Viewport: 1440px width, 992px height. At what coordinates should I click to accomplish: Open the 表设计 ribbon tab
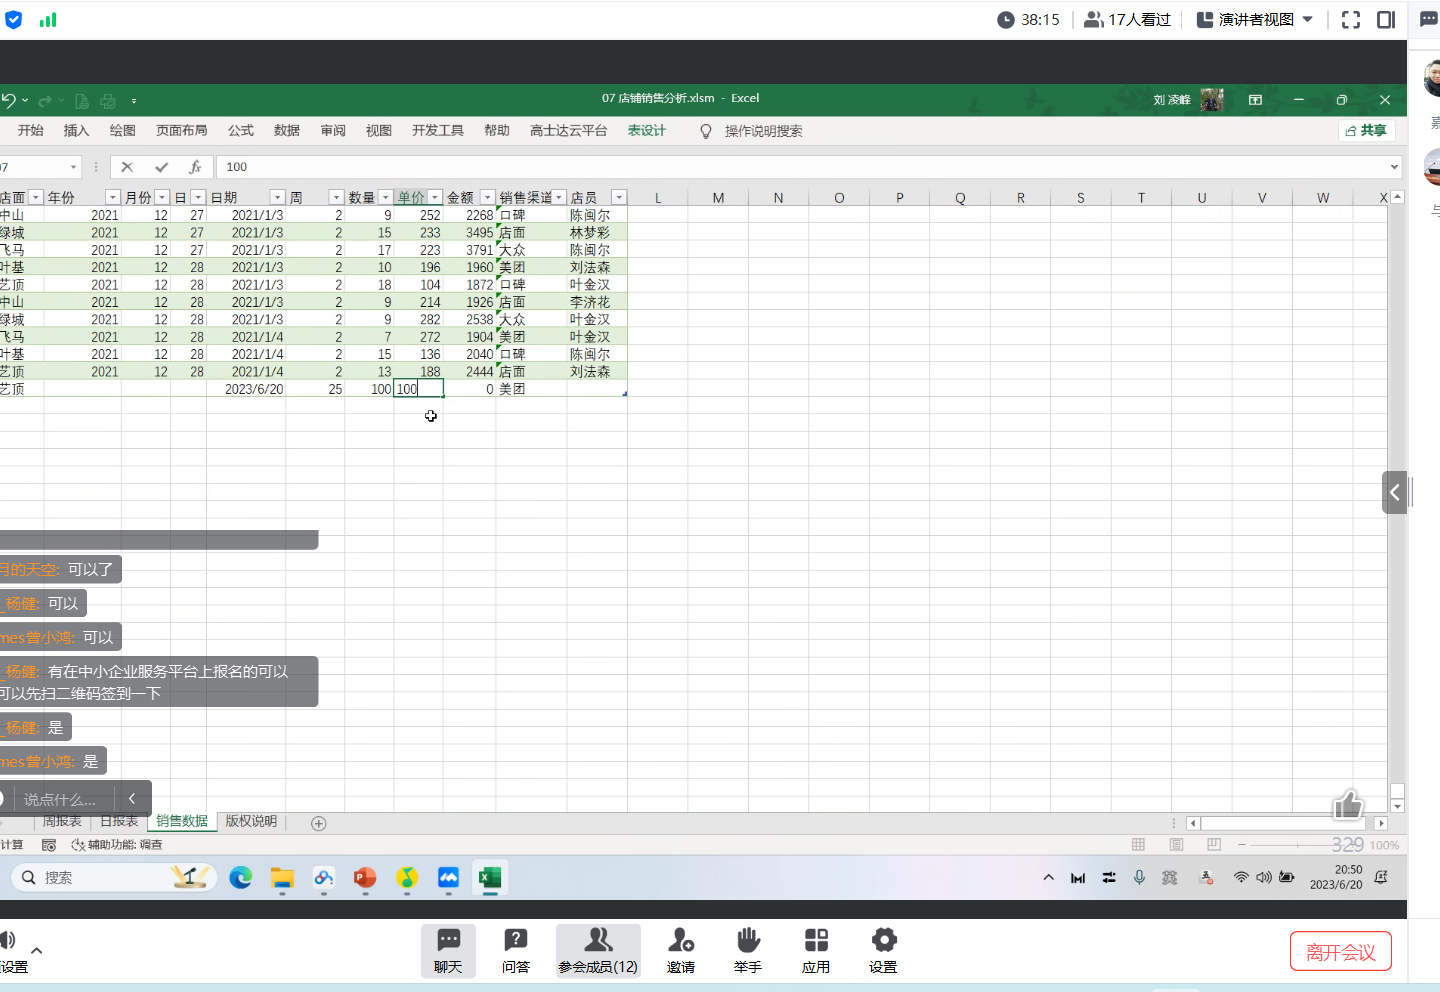pos(647,131)
